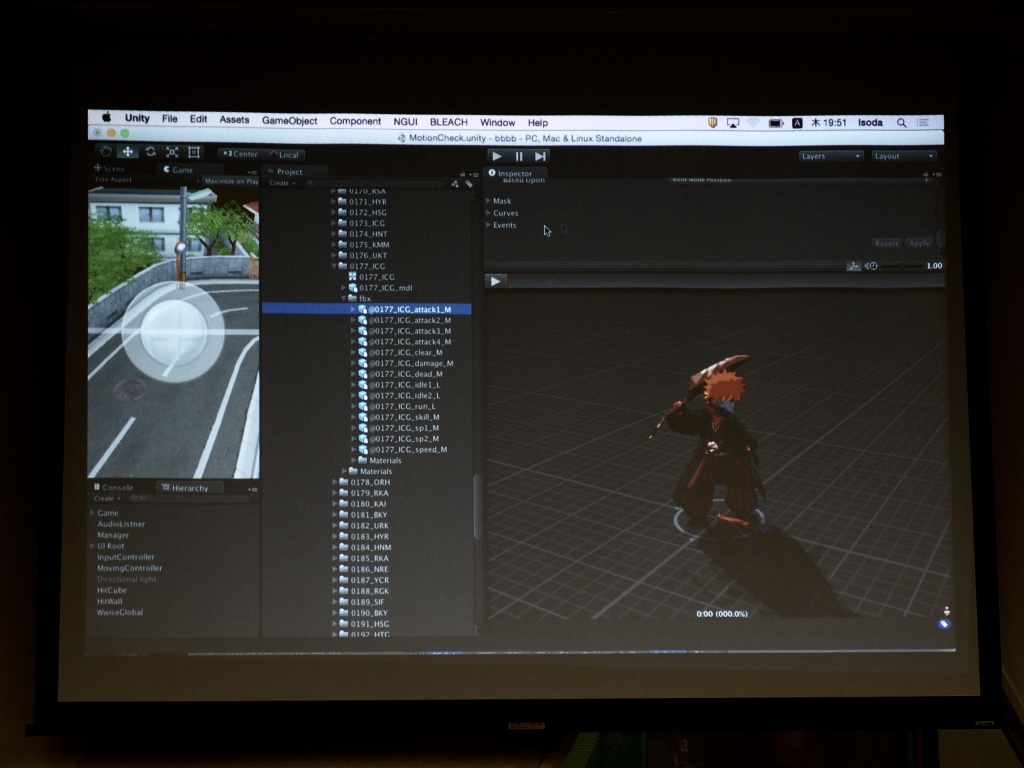Image resolution: width=1024 pixels, height=768 pixels.
Task: Collapse the fbx folder
Action: coord(344,298)
